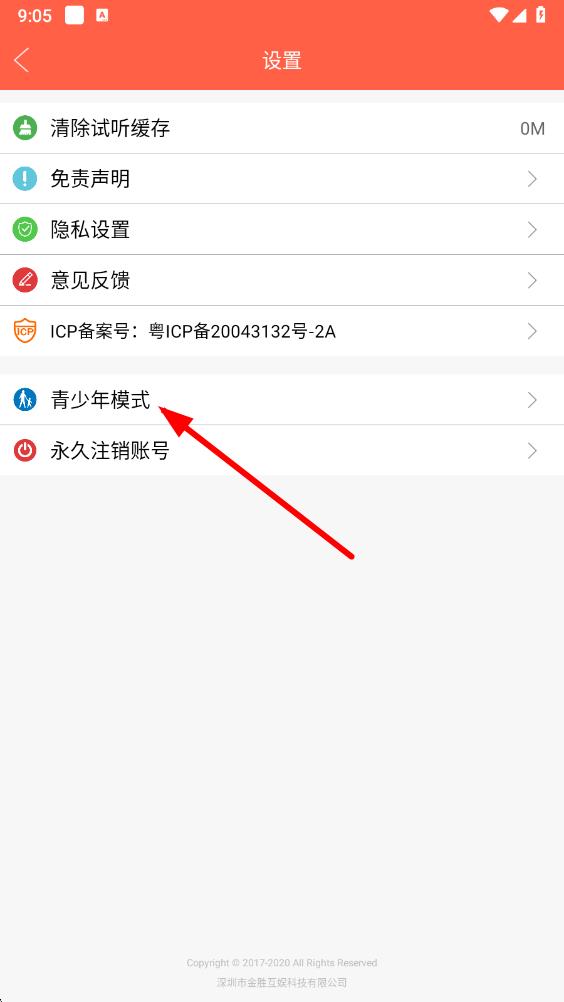Click the red pencil feedback icon
The height and width of the screenshot is (1002, 564).
coord(25,280)
